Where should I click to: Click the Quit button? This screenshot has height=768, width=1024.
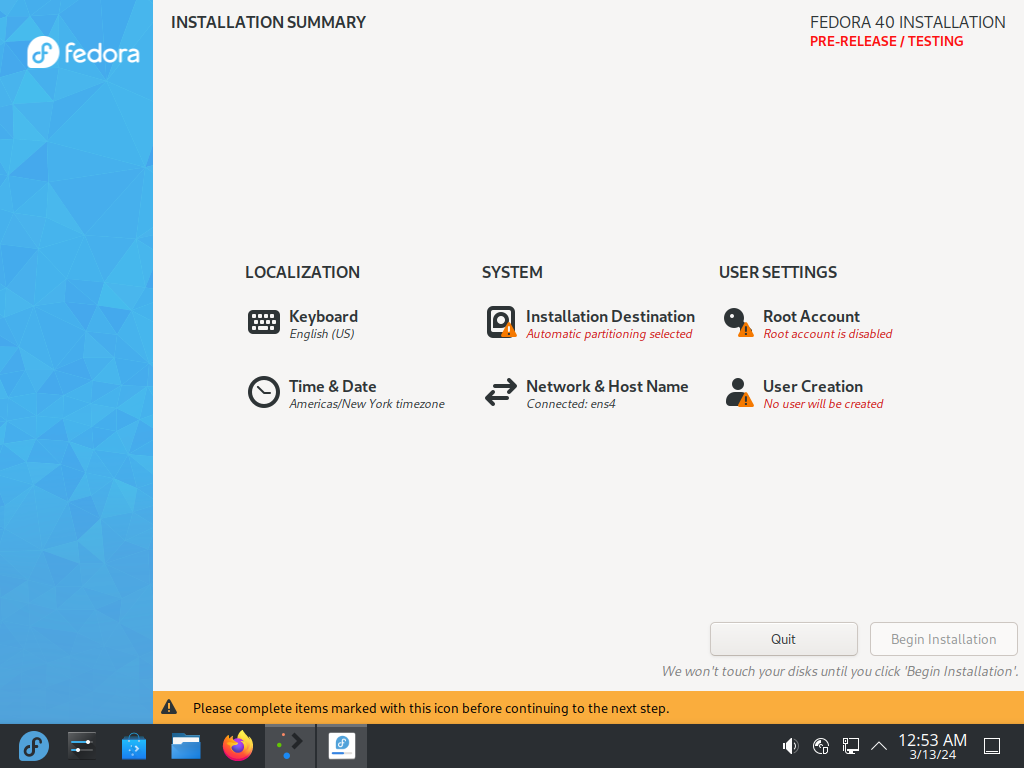point(784,639)
